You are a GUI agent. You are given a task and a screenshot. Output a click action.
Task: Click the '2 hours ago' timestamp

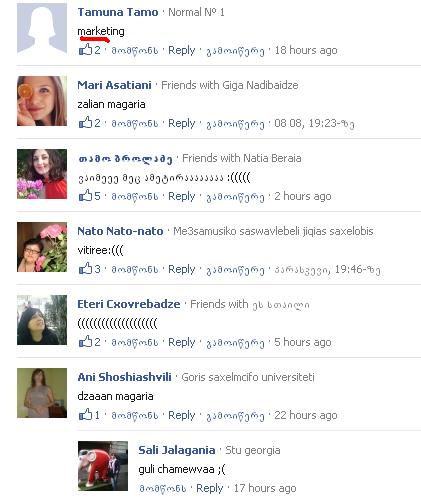pyautogui.click(x=303, y=196)
